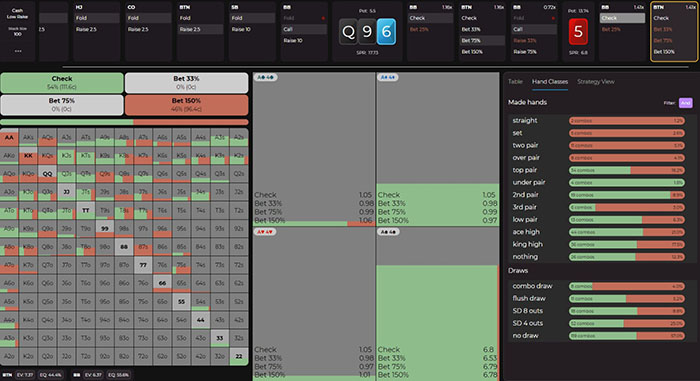The width and height of the screenshot is (700, 381).
Task: Open the three-dots menu under Stack Size
Action: pyautogui.click(x=18, y=51)
